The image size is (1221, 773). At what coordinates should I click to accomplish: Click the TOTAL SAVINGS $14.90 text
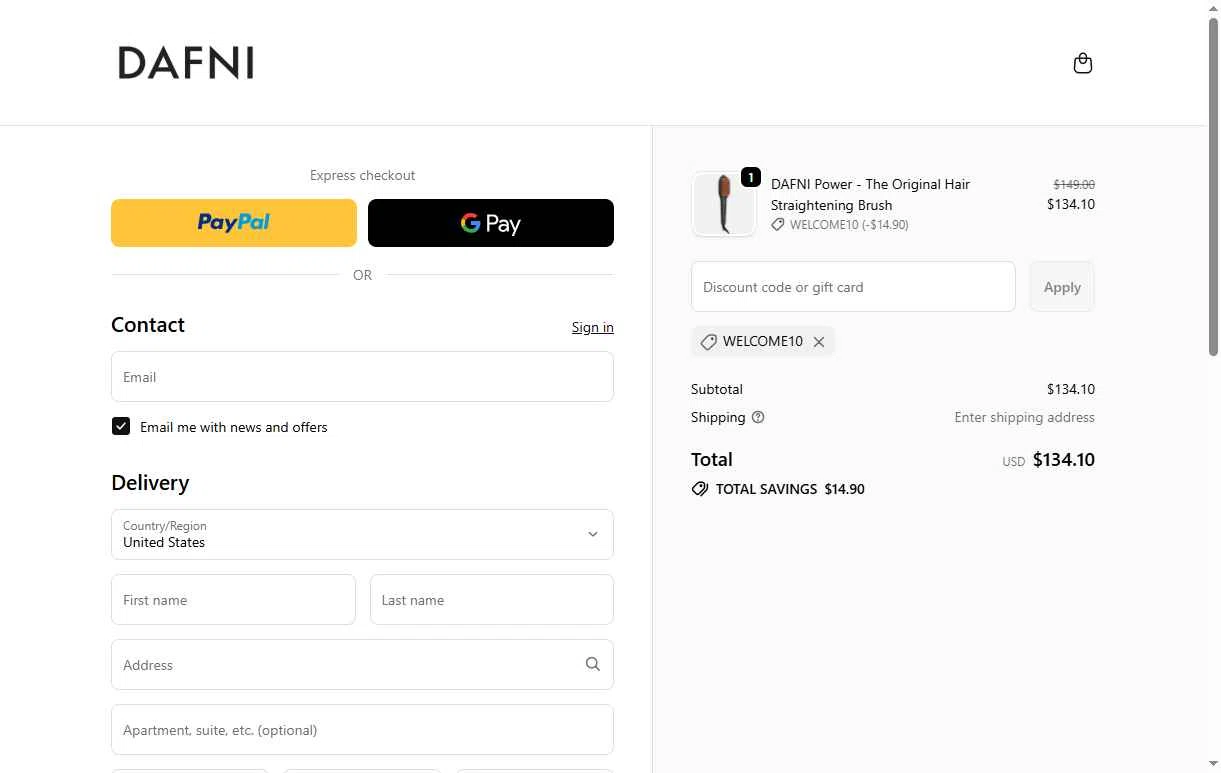pos(790,489)
